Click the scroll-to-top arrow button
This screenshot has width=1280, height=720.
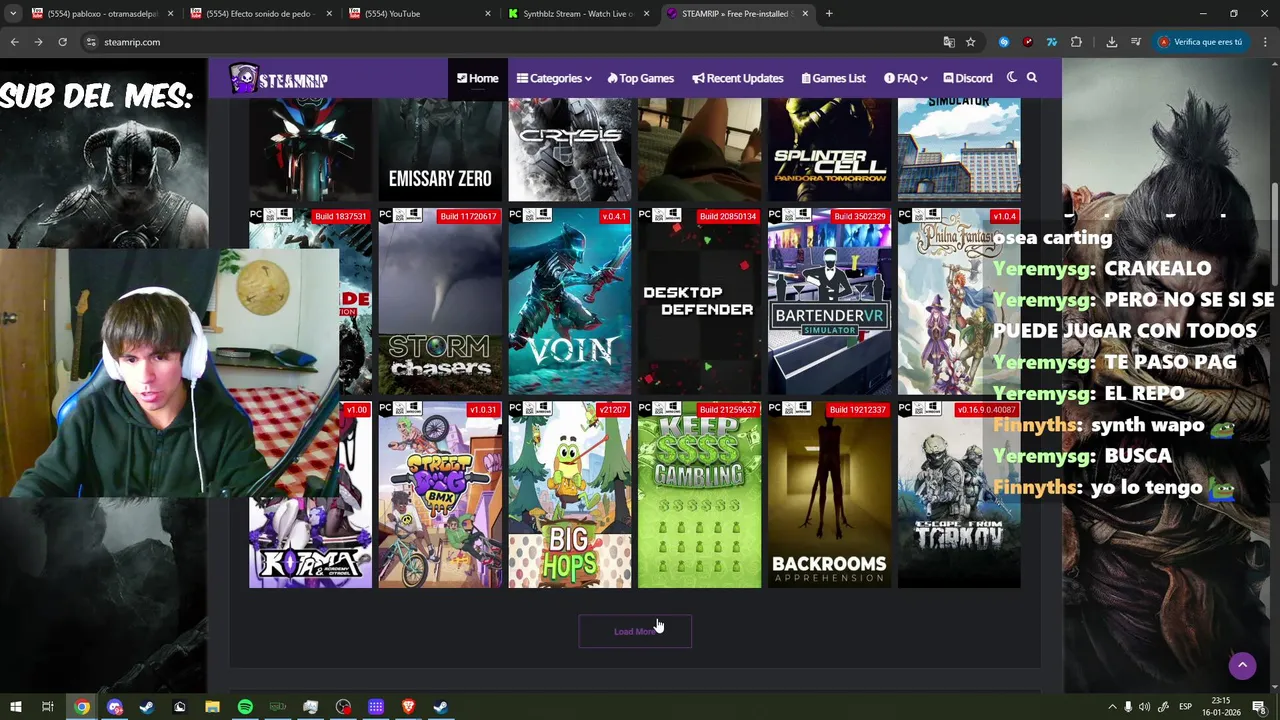[x=1242, y=665]
